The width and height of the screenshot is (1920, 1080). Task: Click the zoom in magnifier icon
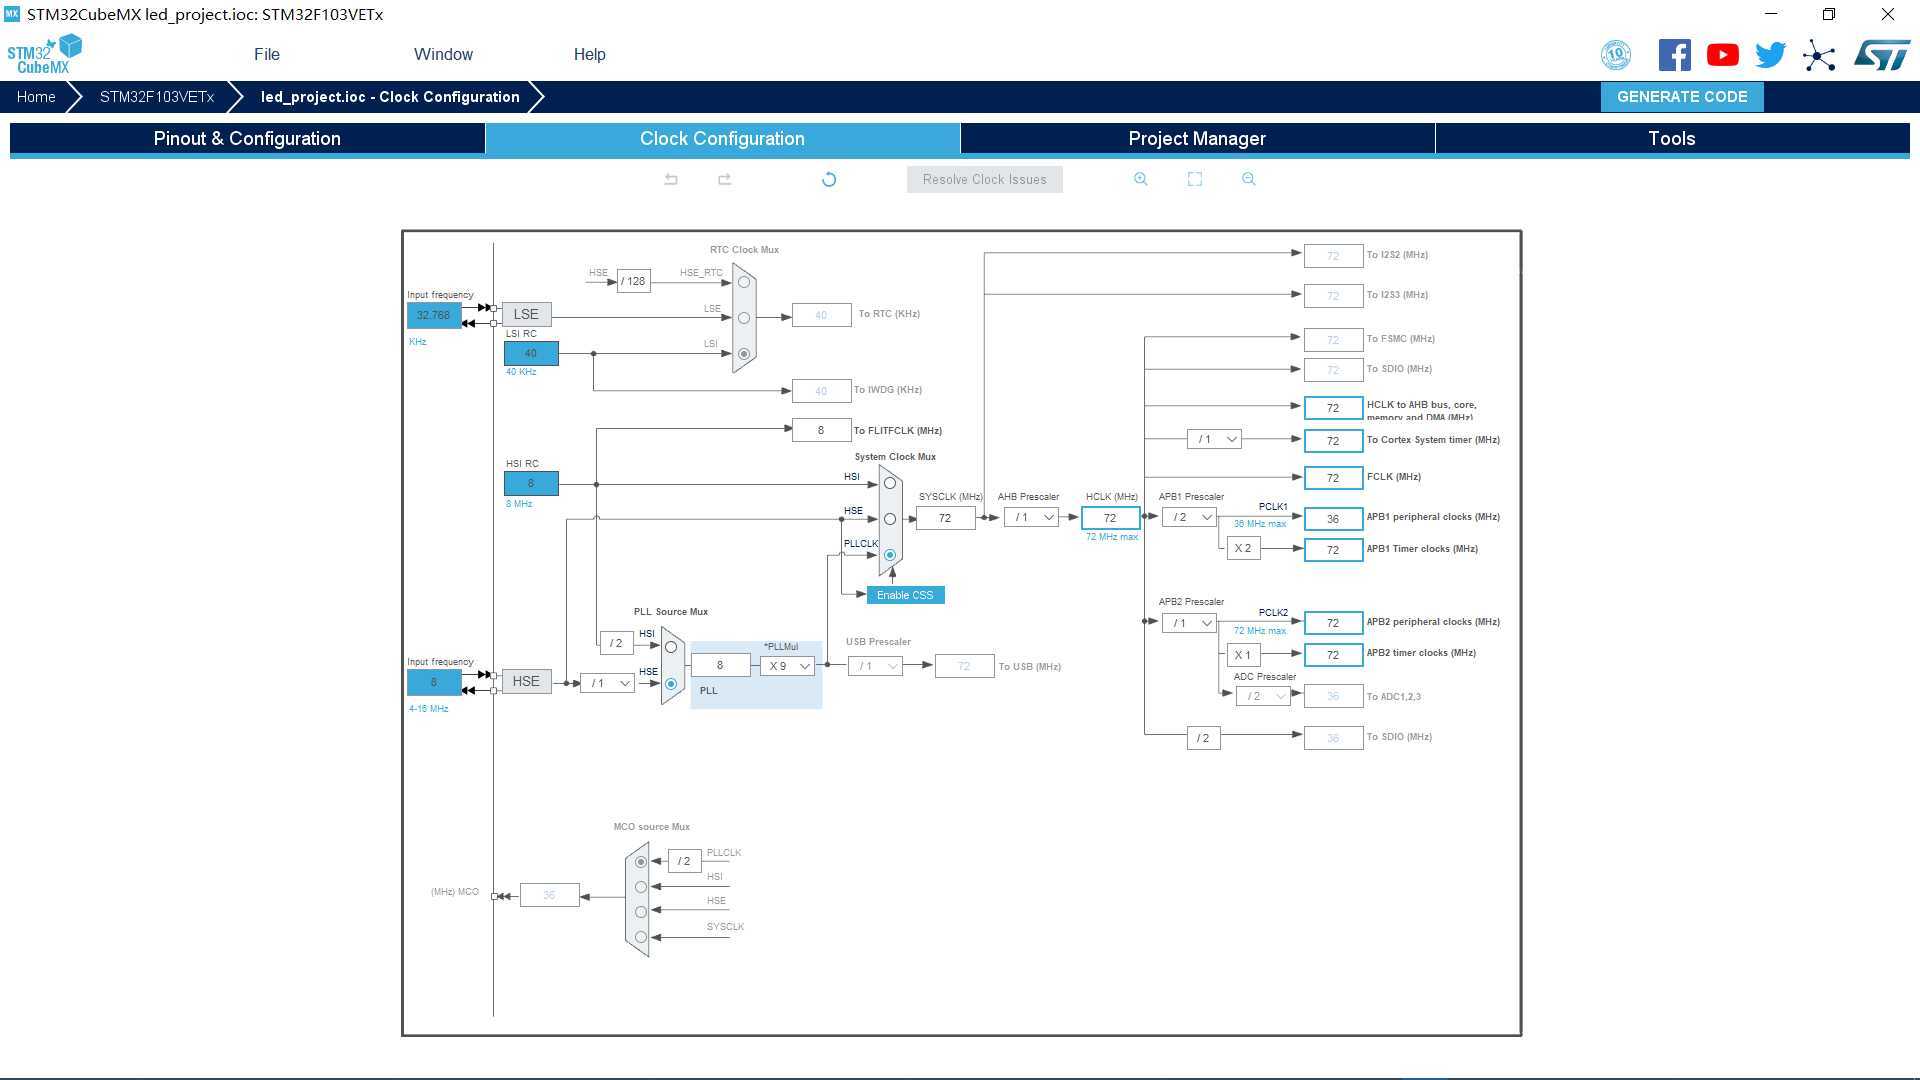[x=1142, y=179]
